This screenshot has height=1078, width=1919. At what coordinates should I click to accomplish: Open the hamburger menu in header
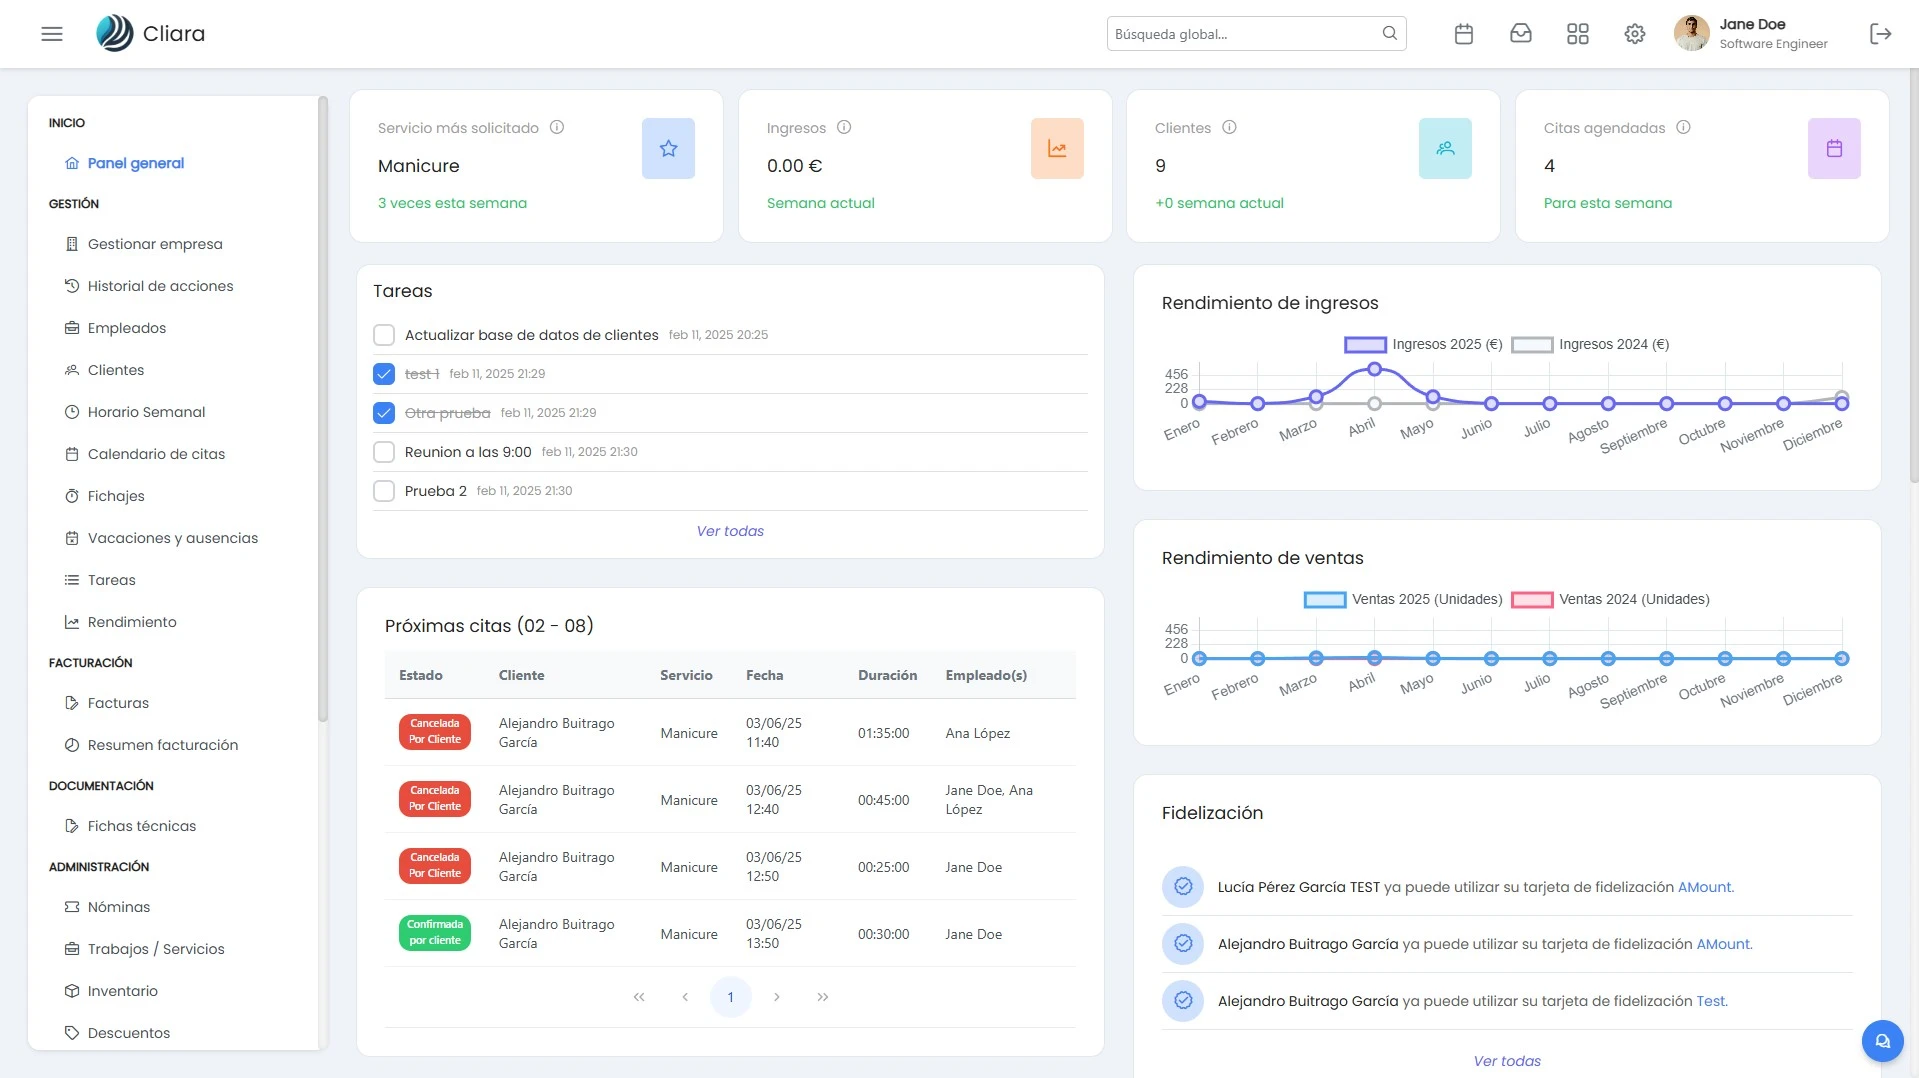pyautogui.click(x=52, y=34)
